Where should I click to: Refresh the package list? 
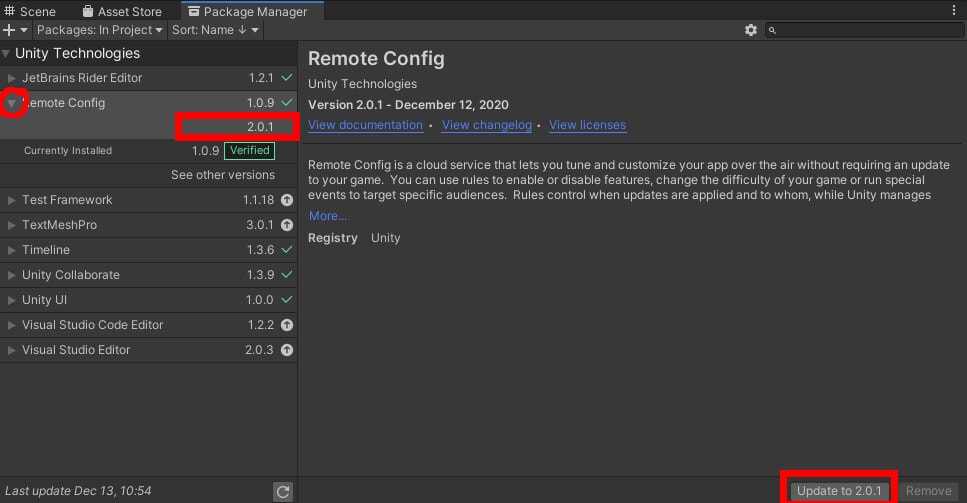283,491
